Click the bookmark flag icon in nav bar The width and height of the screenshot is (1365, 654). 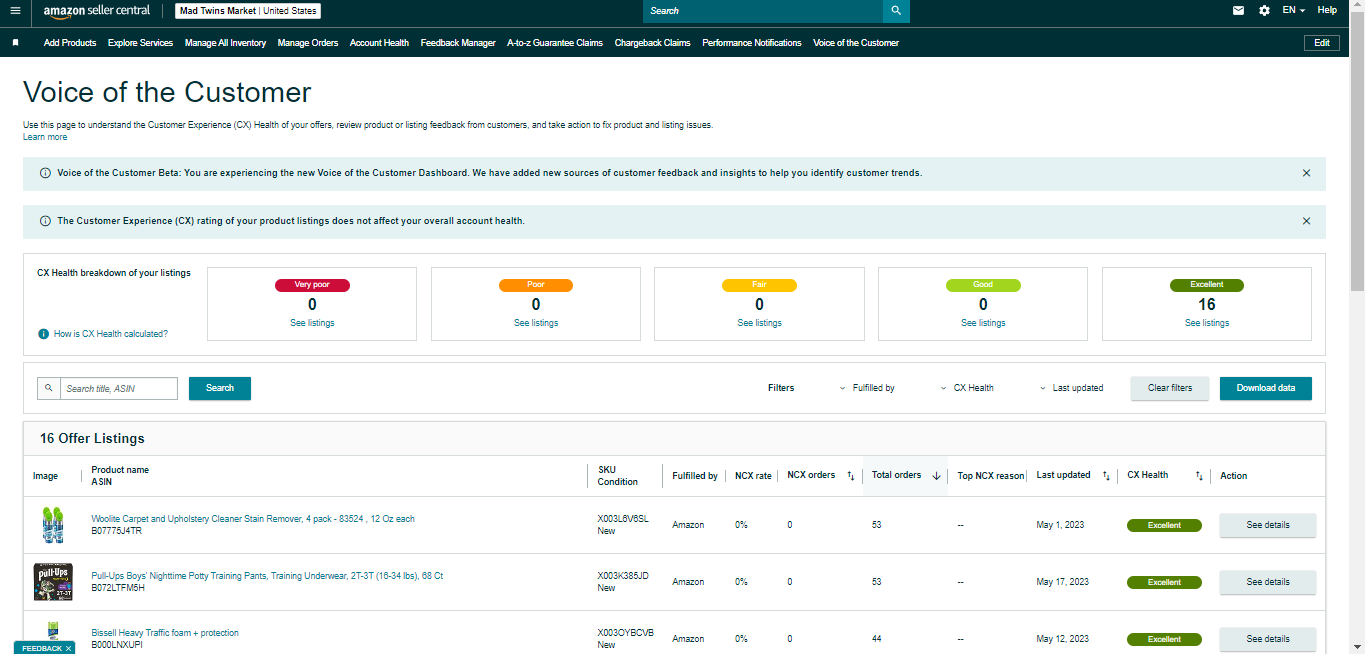tap(15, 43)
